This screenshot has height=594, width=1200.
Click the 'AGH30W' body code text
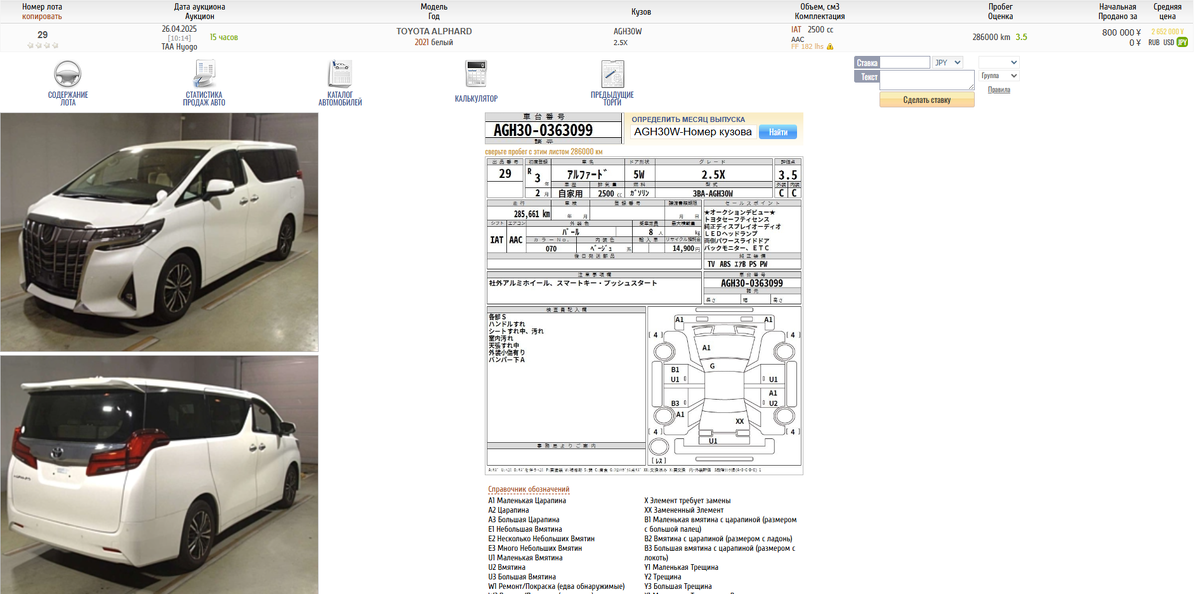628,32
